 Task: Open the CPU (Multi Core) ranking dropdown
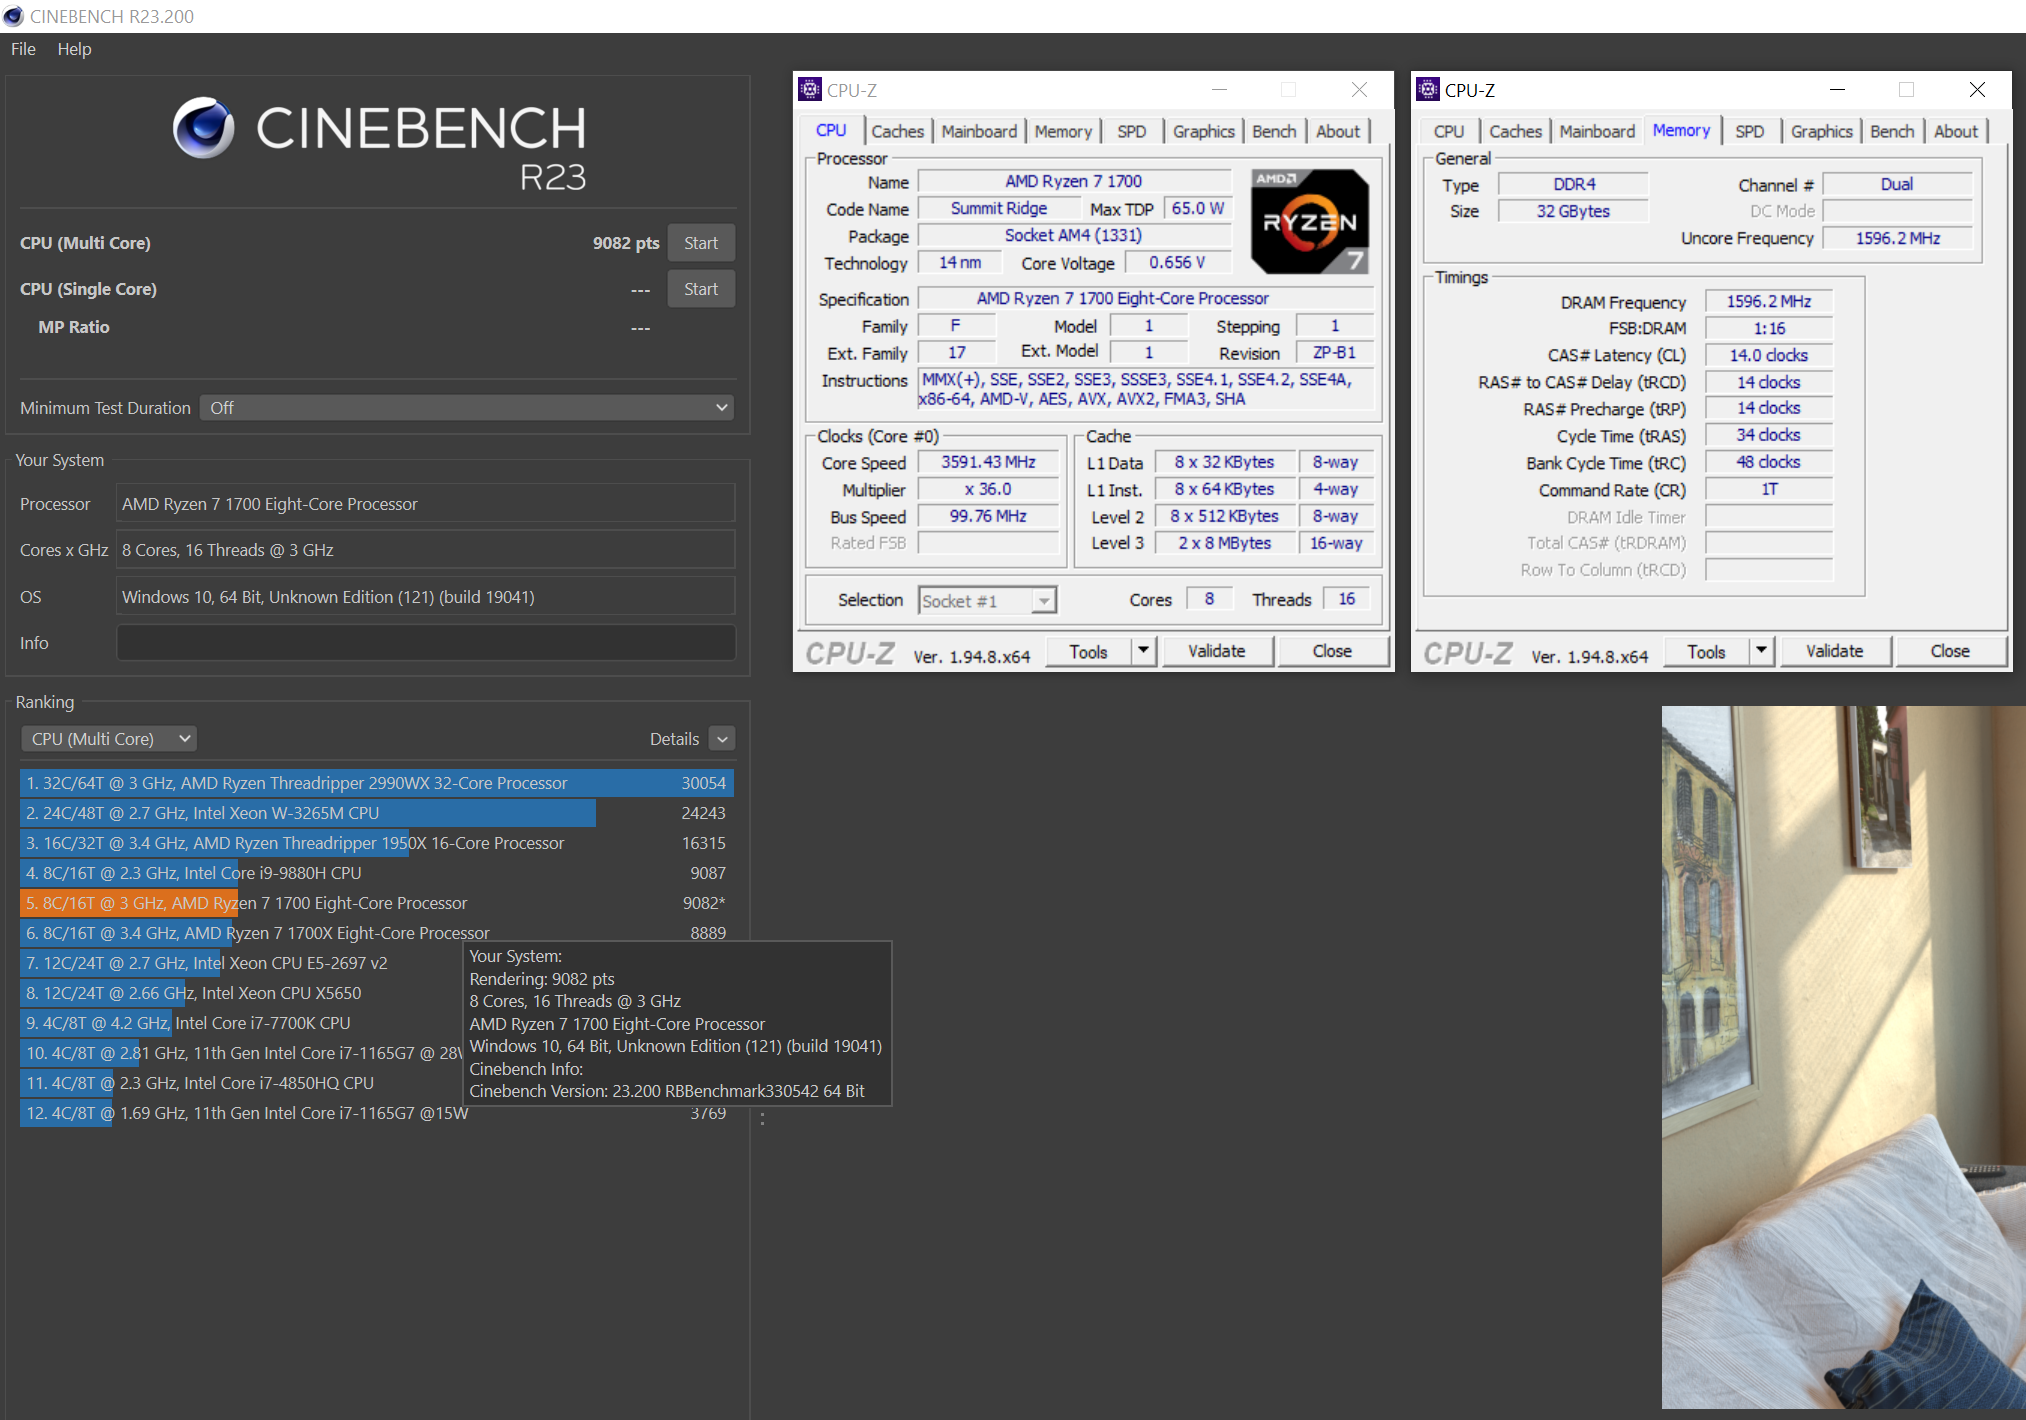point(108,738)
